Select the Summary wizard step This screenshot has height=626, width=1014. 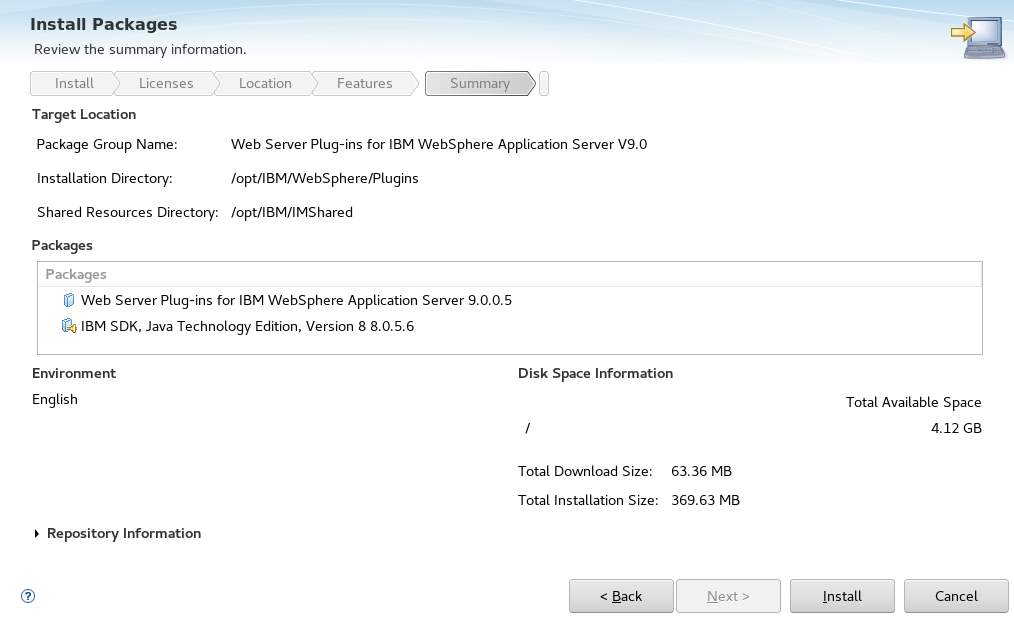click(479, 83)
